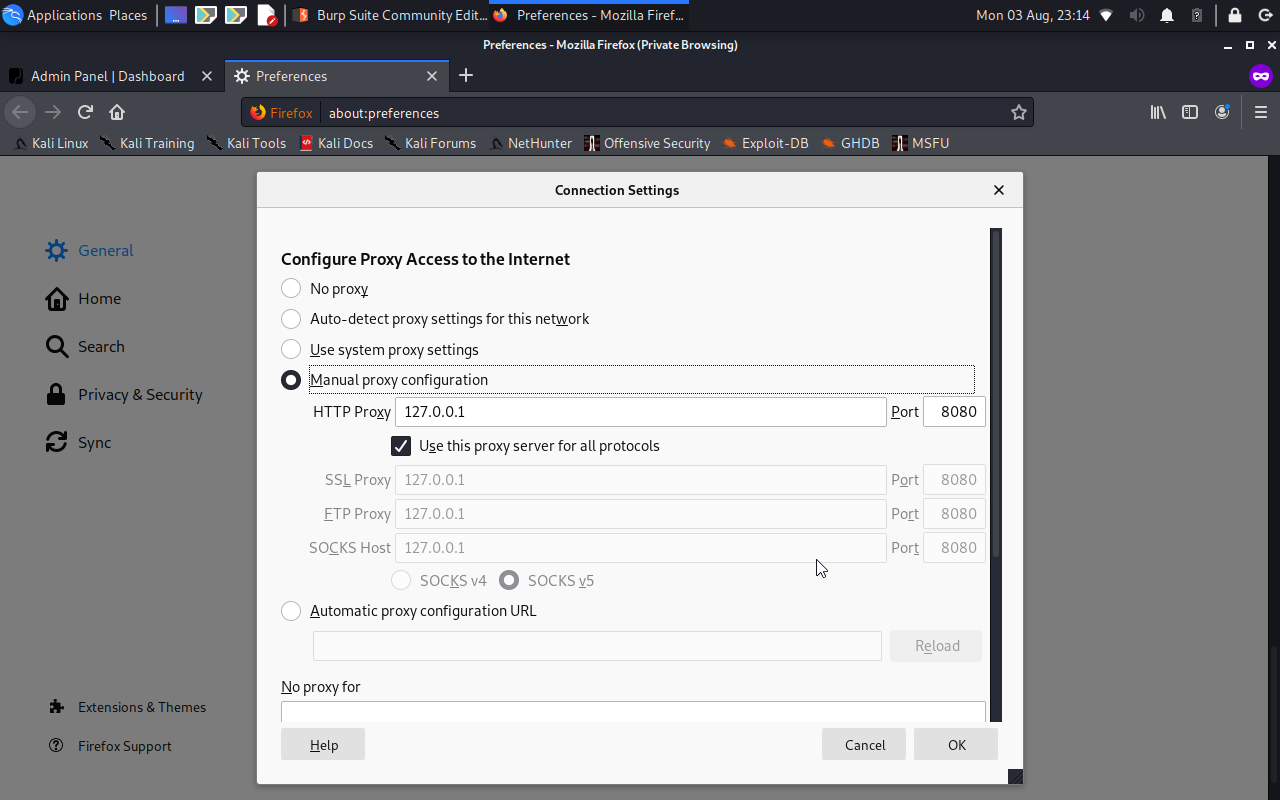Open the Applications menu
The width and height of the screenshot is (1280, 800).
(x=62, y=15)
